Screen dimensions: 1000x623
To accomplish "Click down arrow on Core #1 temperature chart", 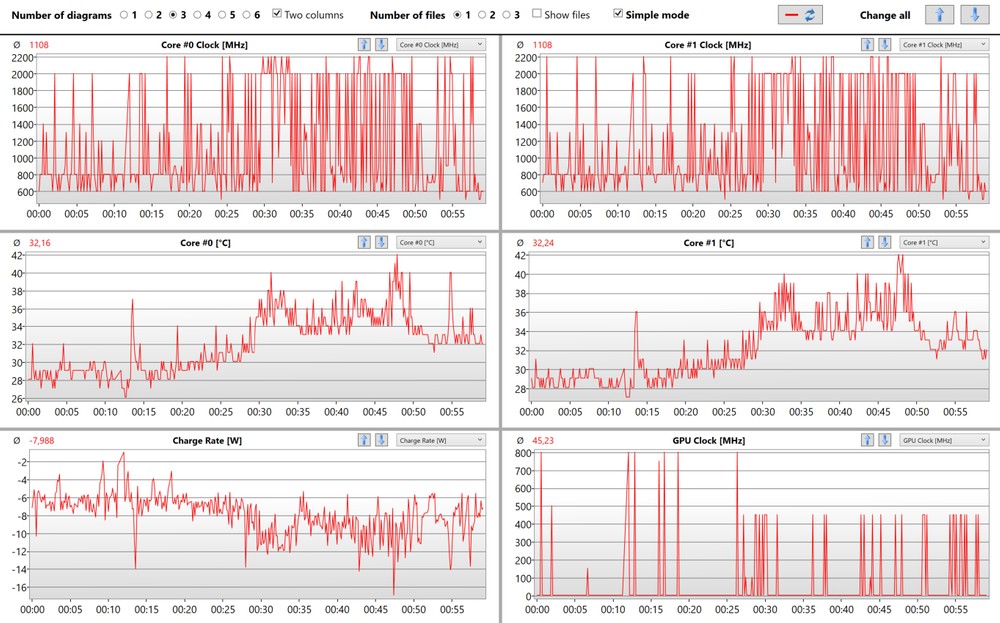I will 884,242.
